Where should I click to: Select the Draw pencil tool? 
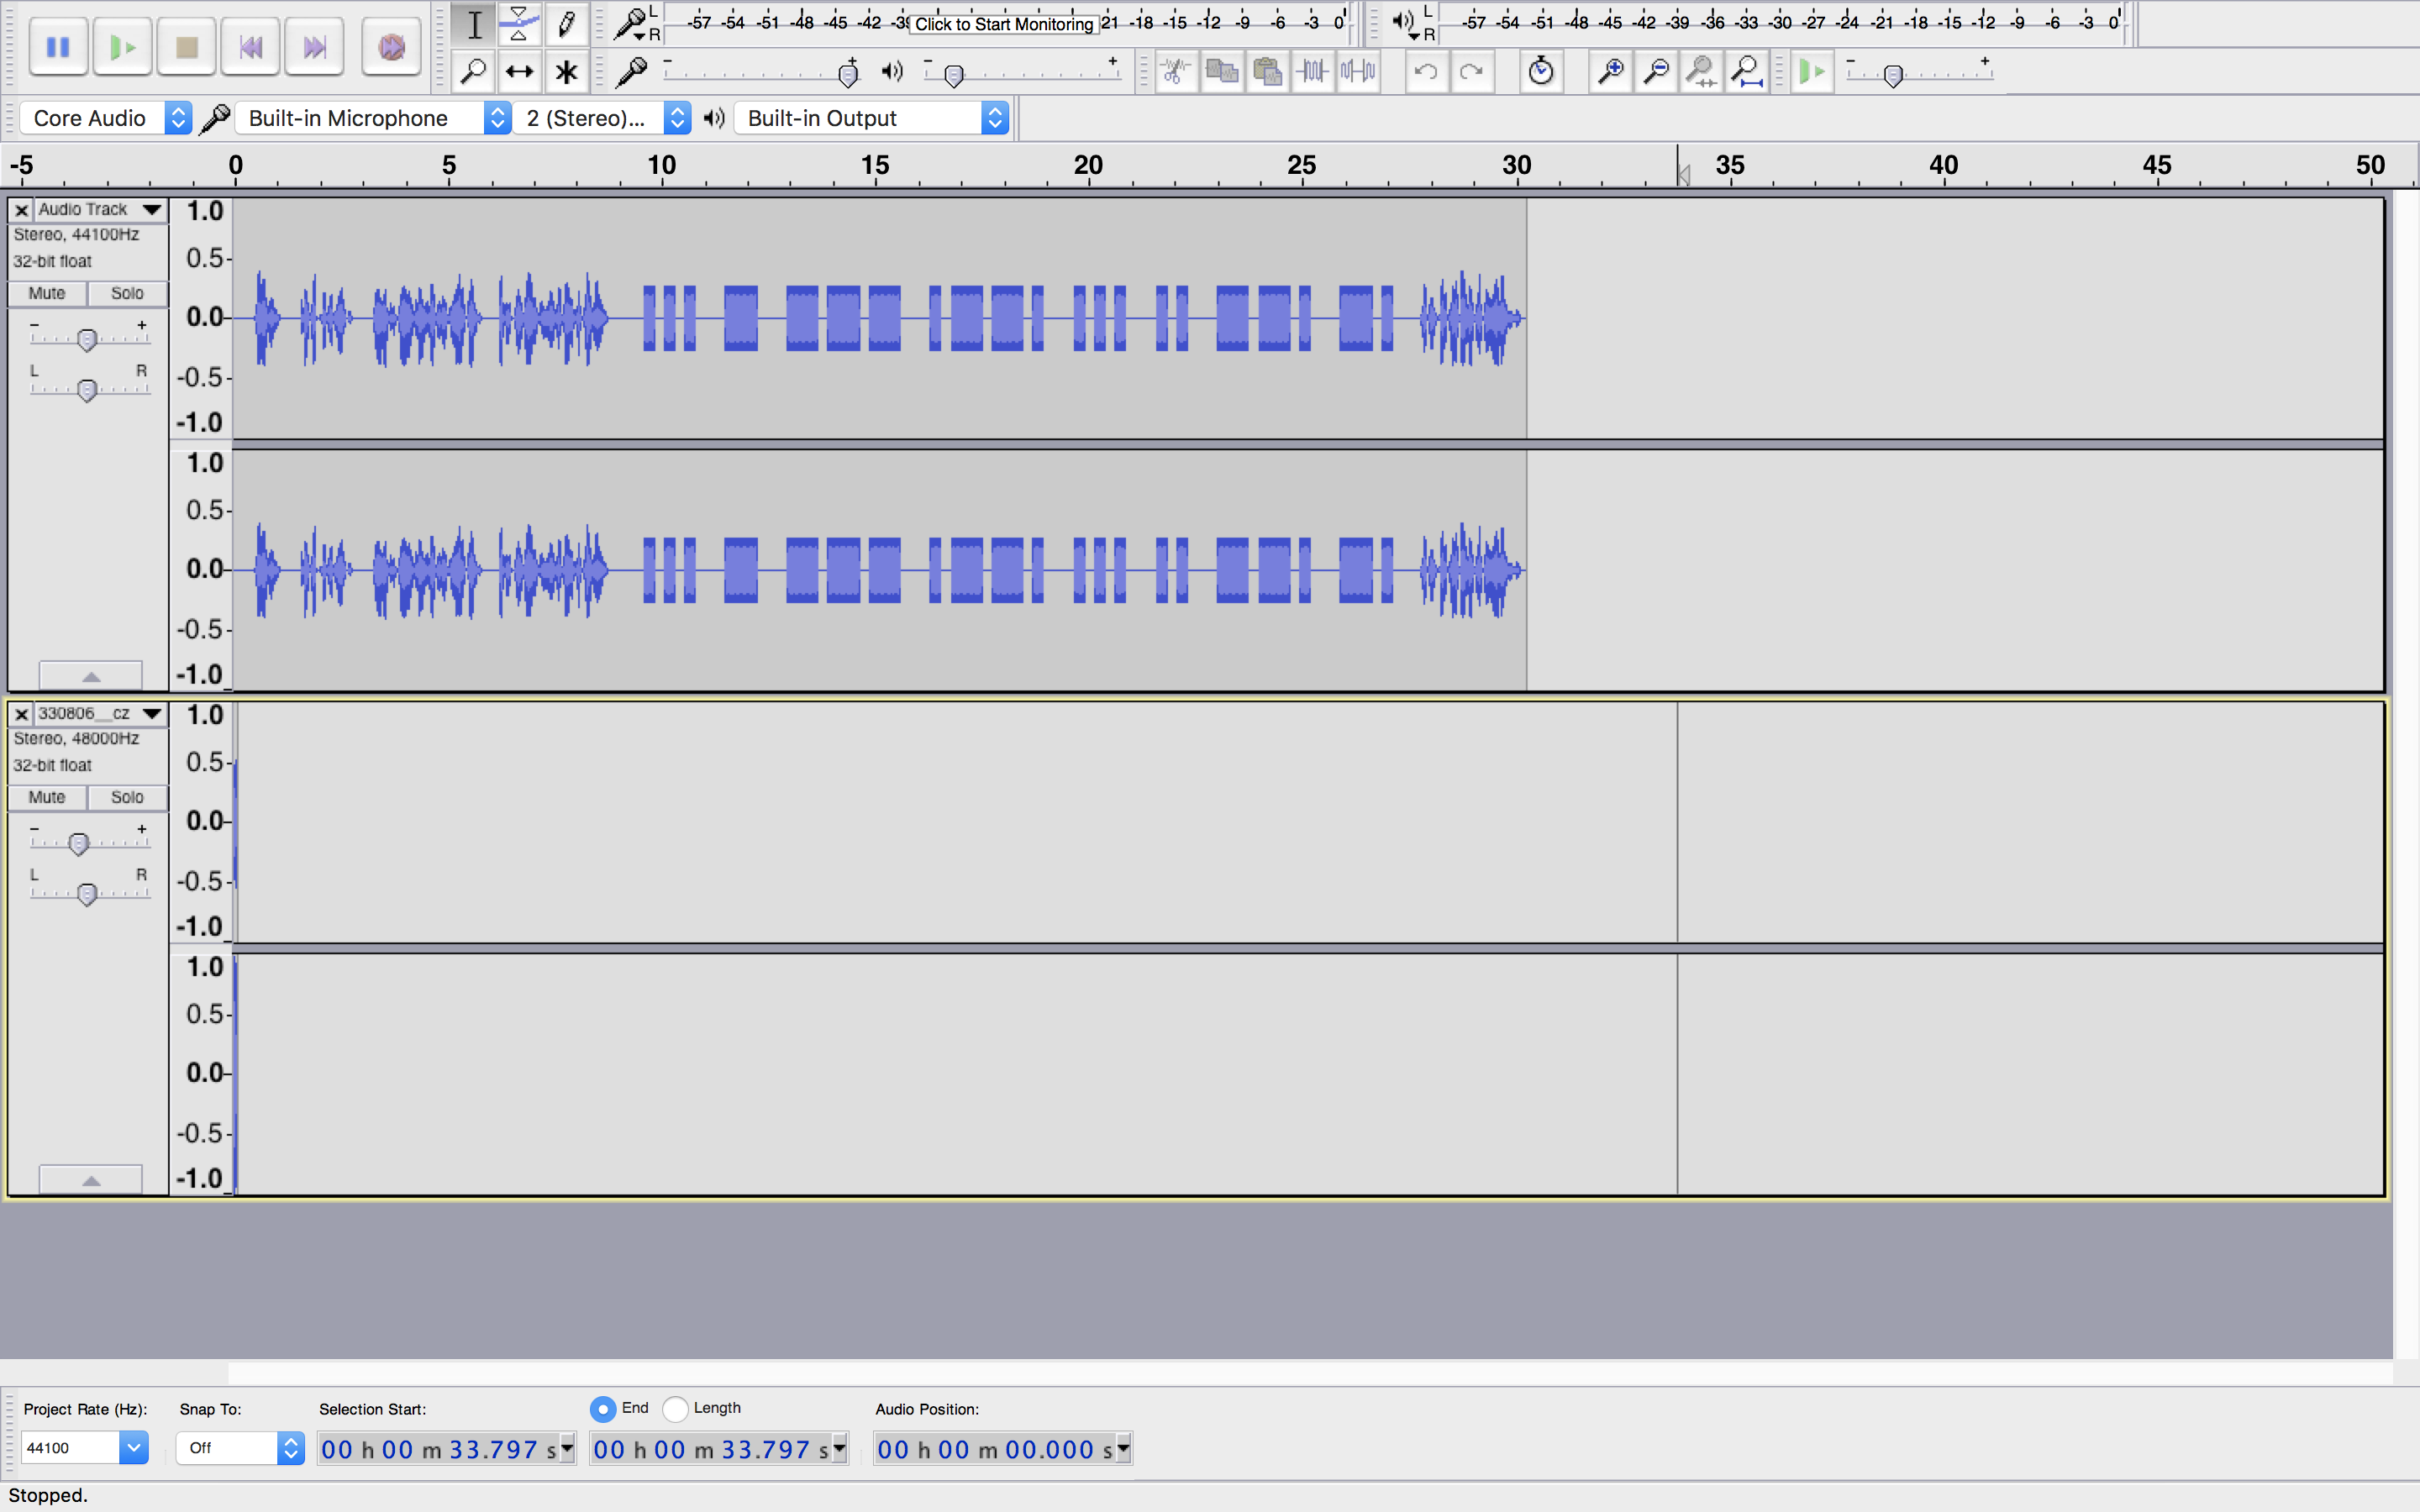[566, 24]
